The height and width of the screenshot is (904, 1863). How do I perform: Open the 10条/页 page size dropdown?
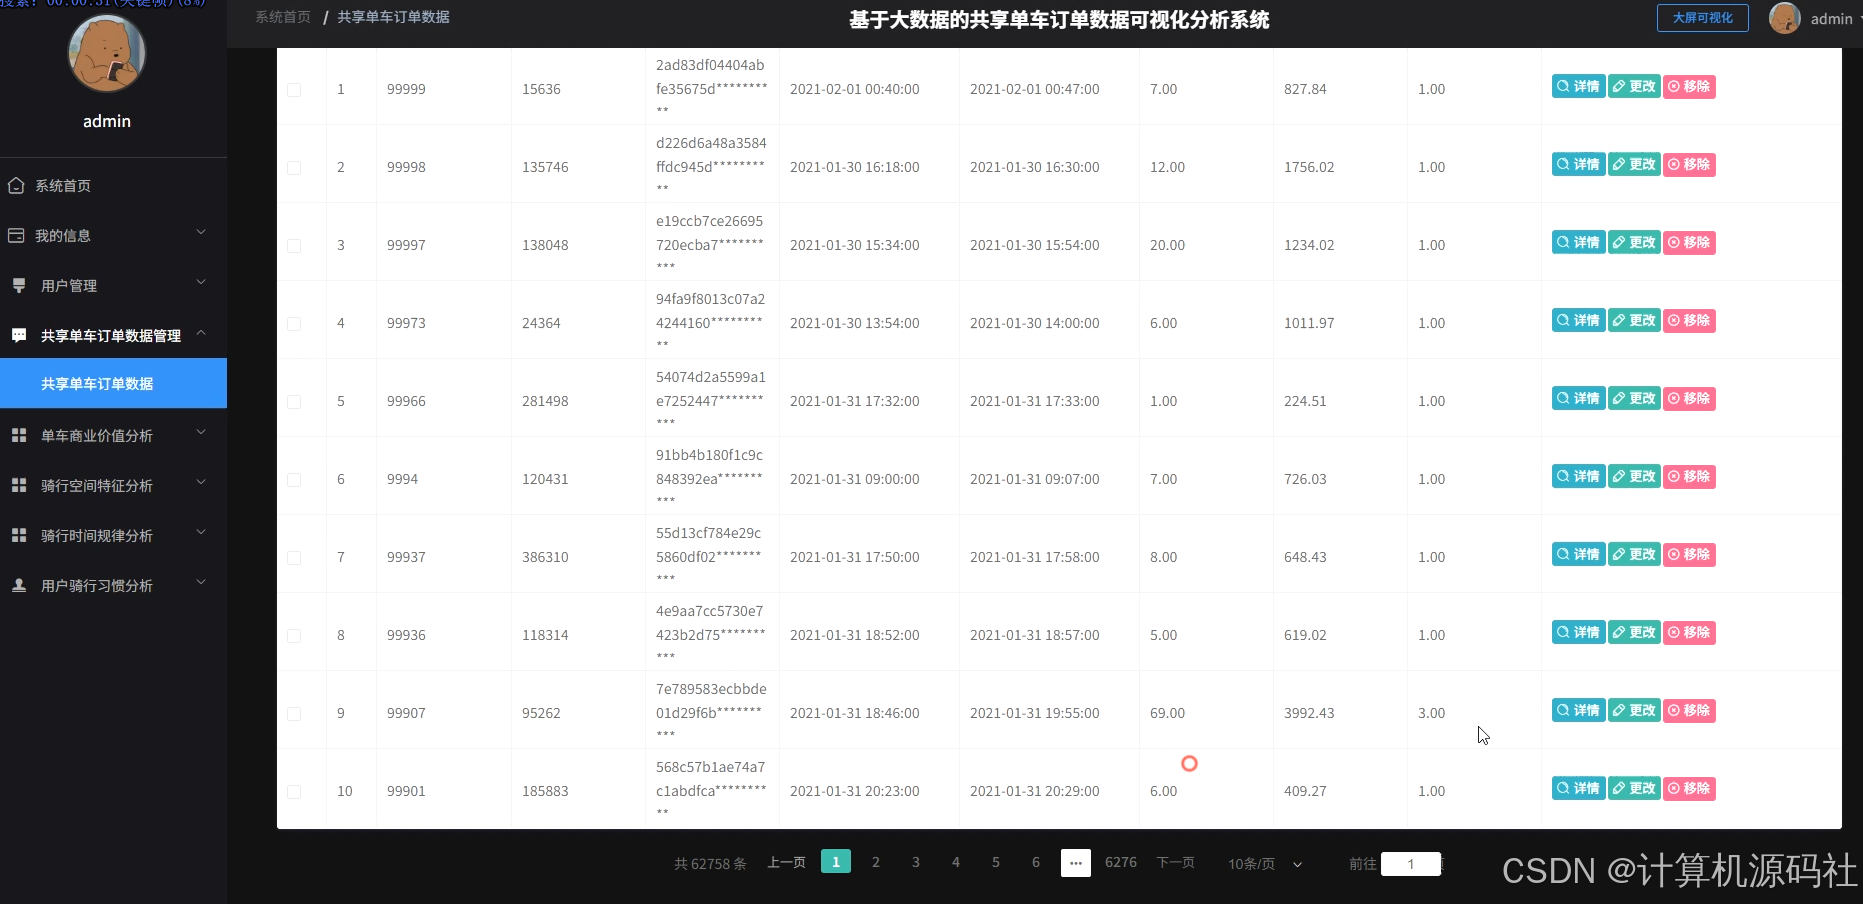(x=1265, y=864)
